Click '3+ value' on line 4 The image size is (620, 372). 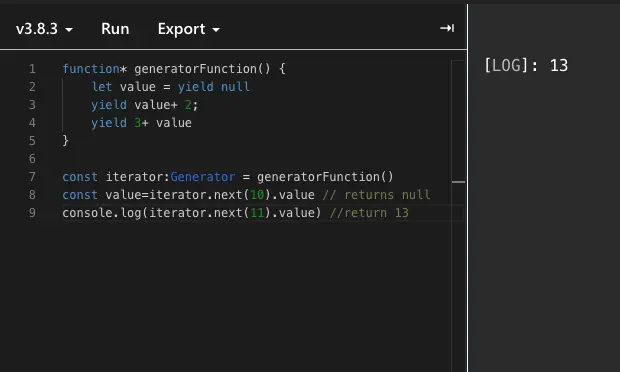(x=163, y=123)
